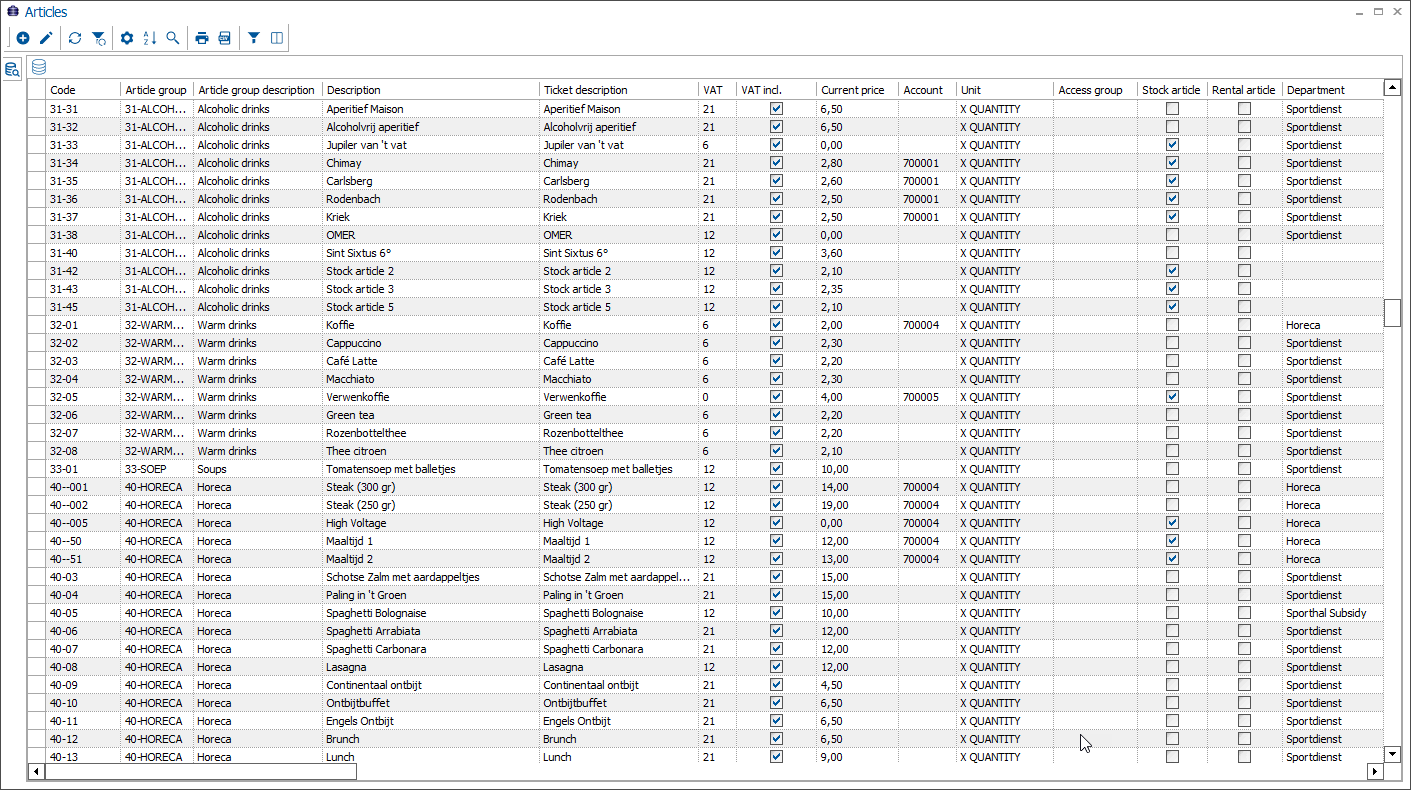Print the articles list
Screen dimensions: 1411x790
pyautogui.click(x=201, y=37)
